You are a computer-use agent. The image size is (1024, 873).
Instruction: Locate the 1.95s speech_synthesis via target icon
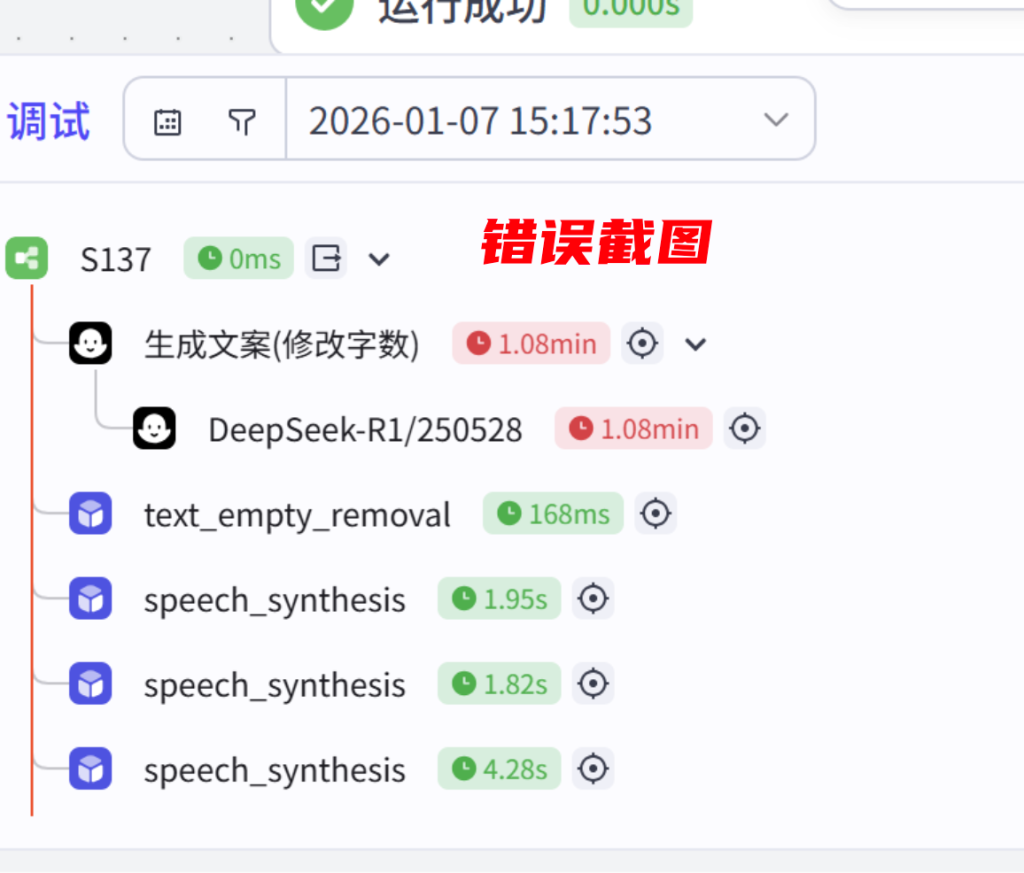593,598
